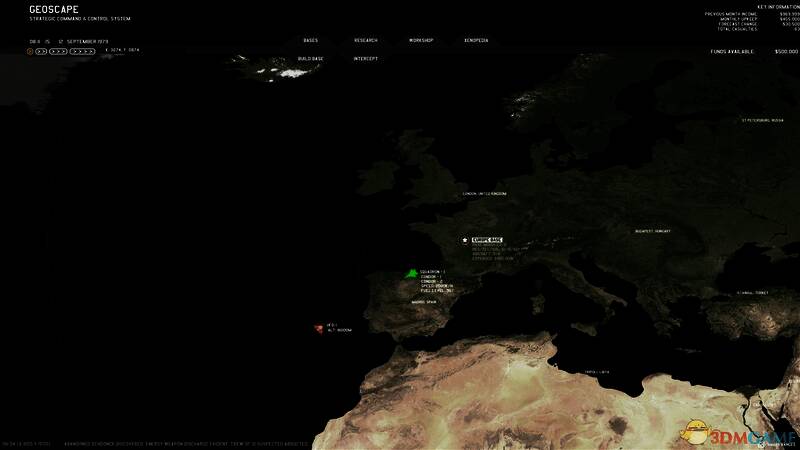Open the Bases menu
800x450 pixels.
click(x=310, y=40)
